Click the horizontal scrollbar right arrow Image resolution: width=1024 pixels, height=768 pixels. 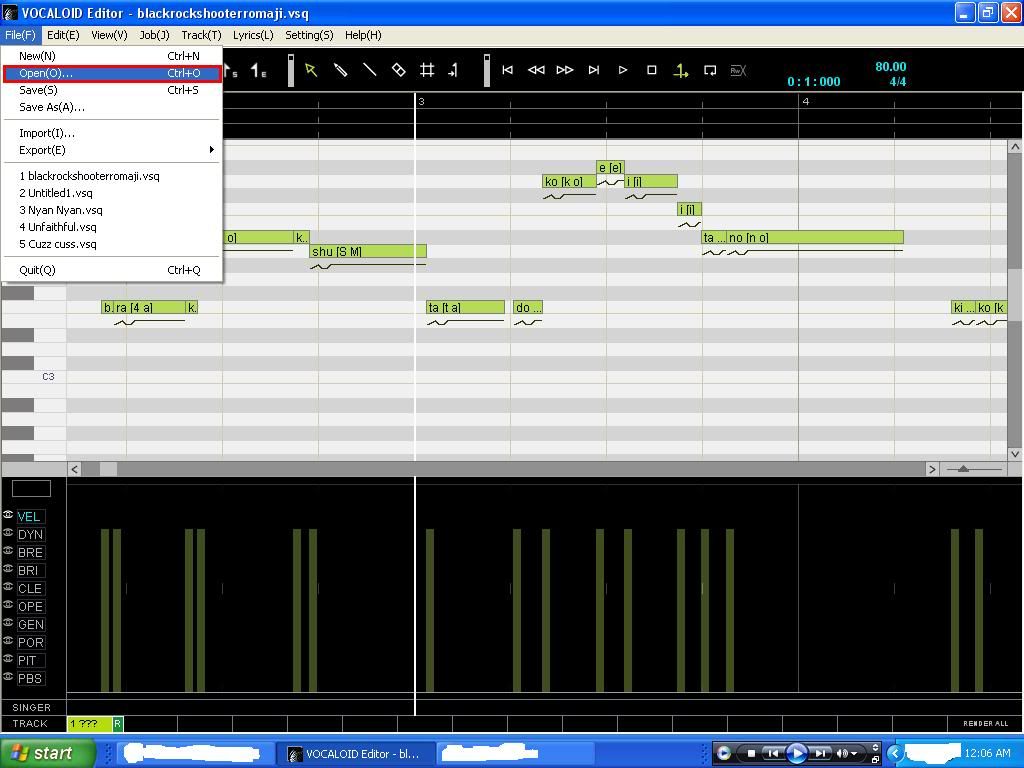[x=932, y=469]
